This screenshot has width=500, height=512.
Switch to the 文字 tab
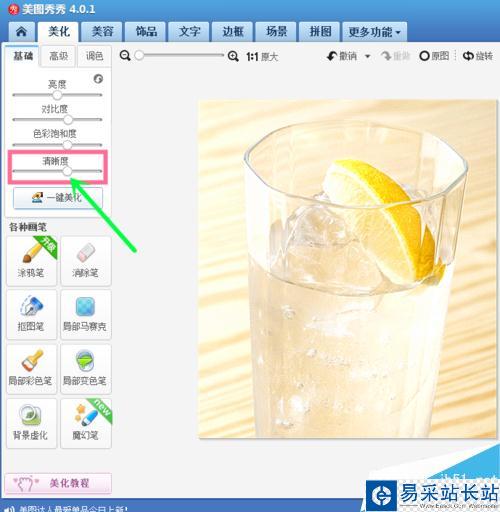[x=189, y=32]
